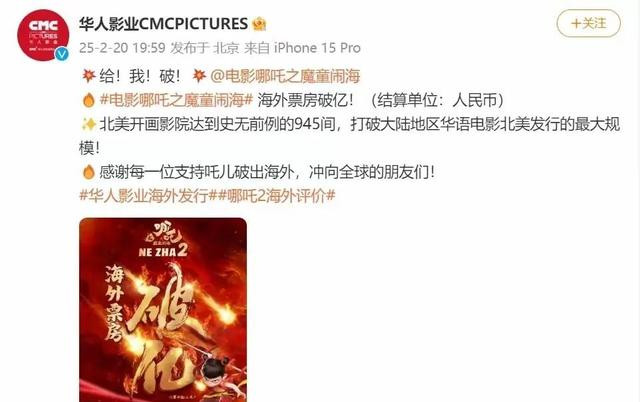Follow the account with +关注 button
640x402 pixels.
click(589, 23)
